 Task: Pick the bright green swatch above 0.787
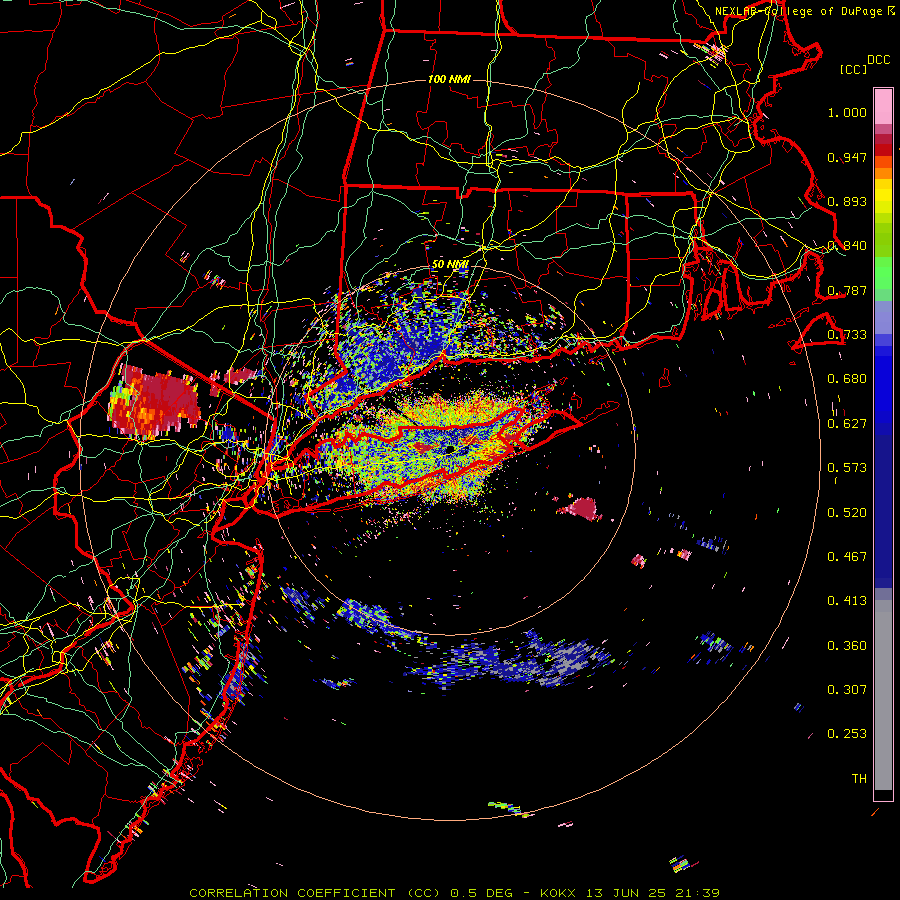pos(883,273)
